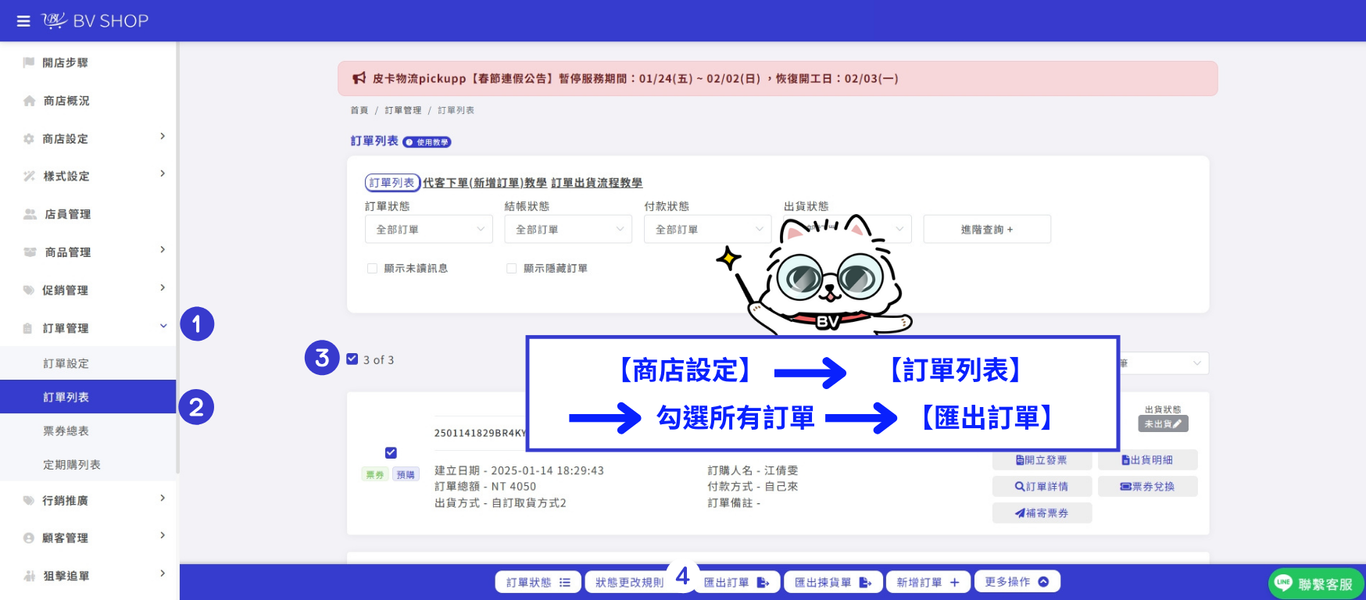Viewport: 1366px width, 600px height.
Task: Expand the 行銷推廣 sidebar chevron
Action: [162, 498]
